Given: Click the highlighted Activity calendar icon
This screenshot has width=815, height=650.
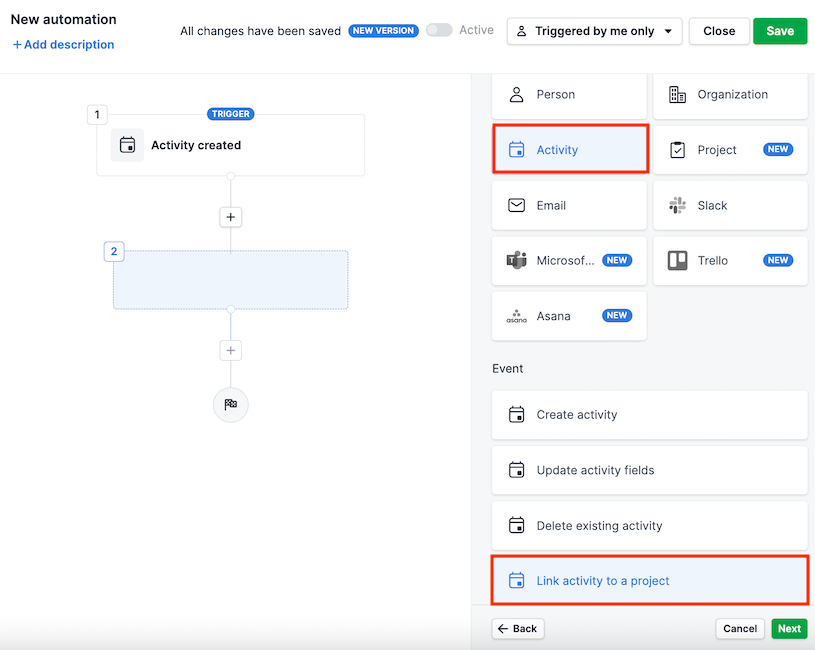Looking at the screenshot, I should coord(516,149).
